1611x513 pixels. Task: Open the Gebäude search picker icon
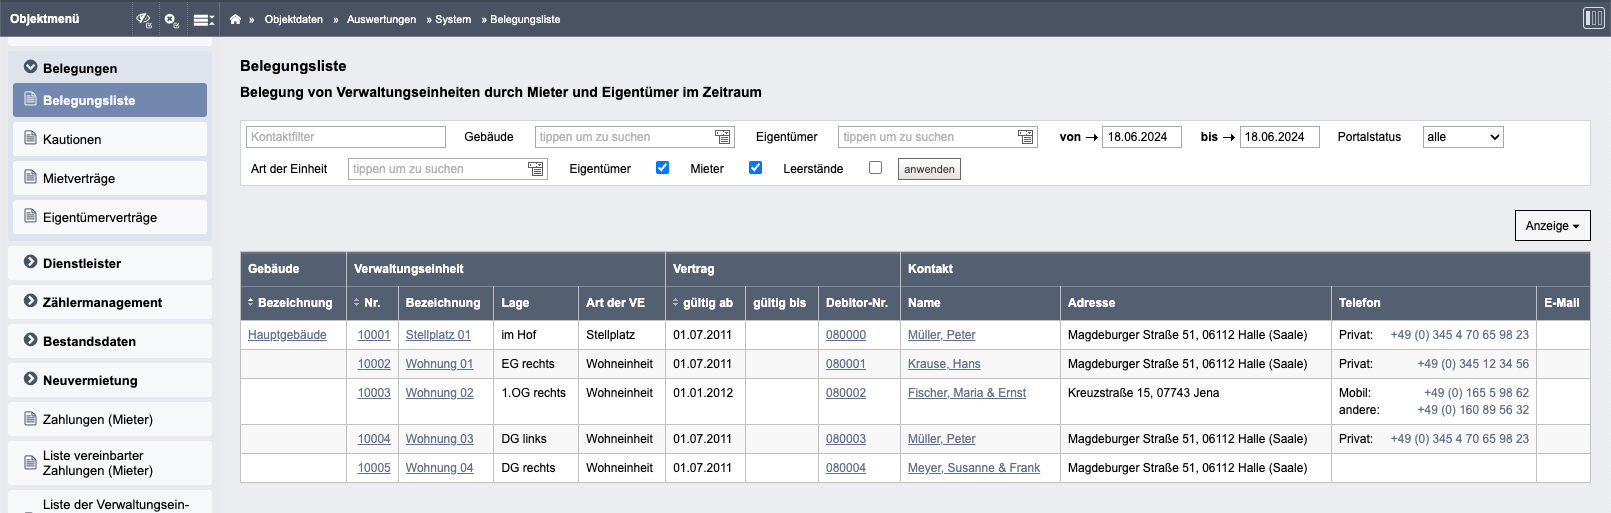723,137
